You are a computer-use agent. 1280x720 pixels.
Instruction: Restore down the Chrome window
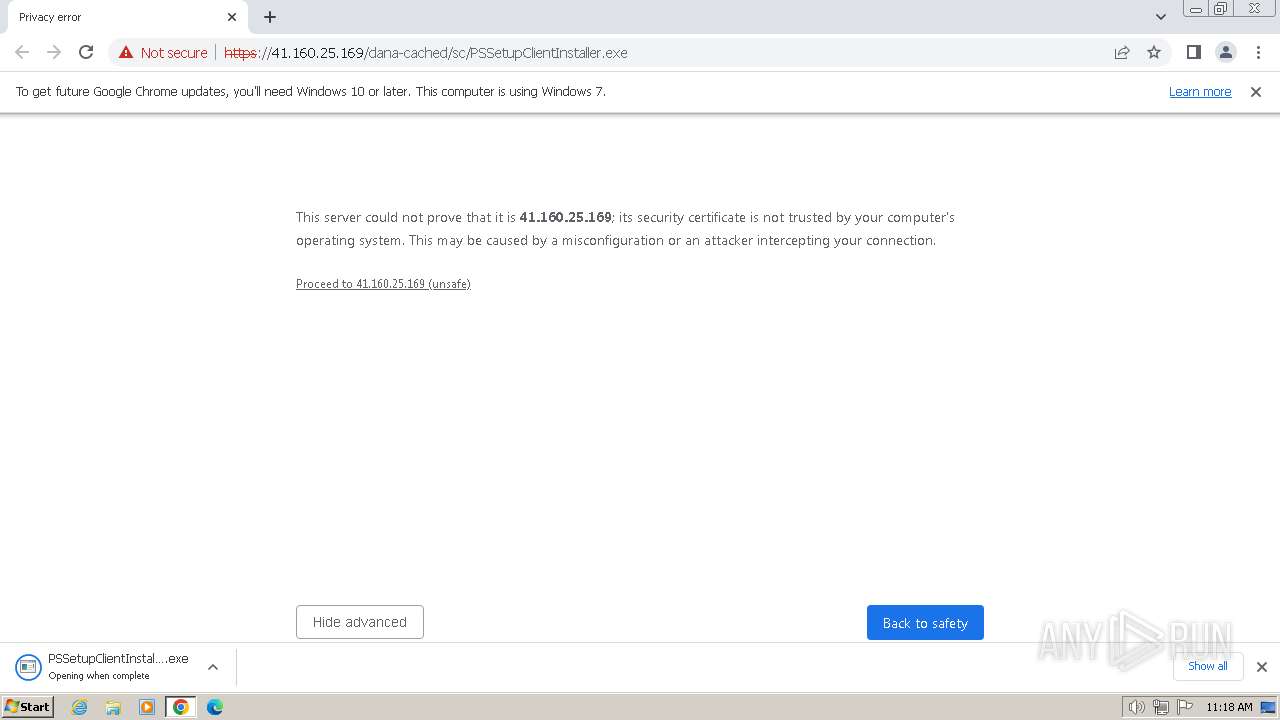1221,9
